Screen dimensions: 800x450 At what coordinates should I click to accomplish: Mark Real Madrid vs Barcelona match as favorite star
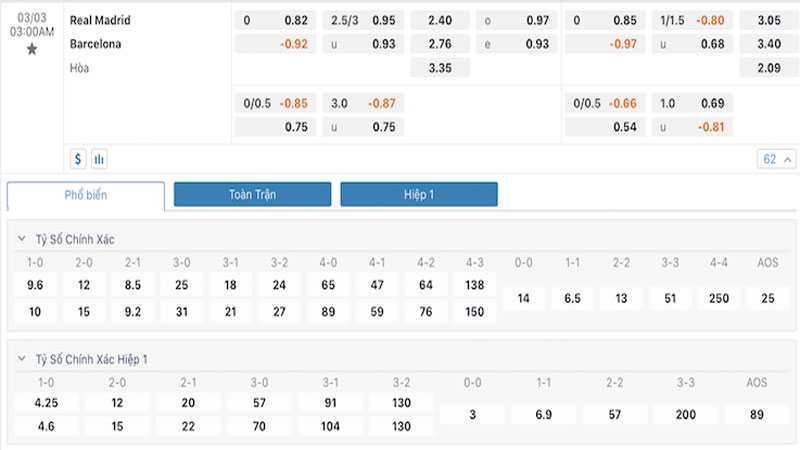[32, 49]
